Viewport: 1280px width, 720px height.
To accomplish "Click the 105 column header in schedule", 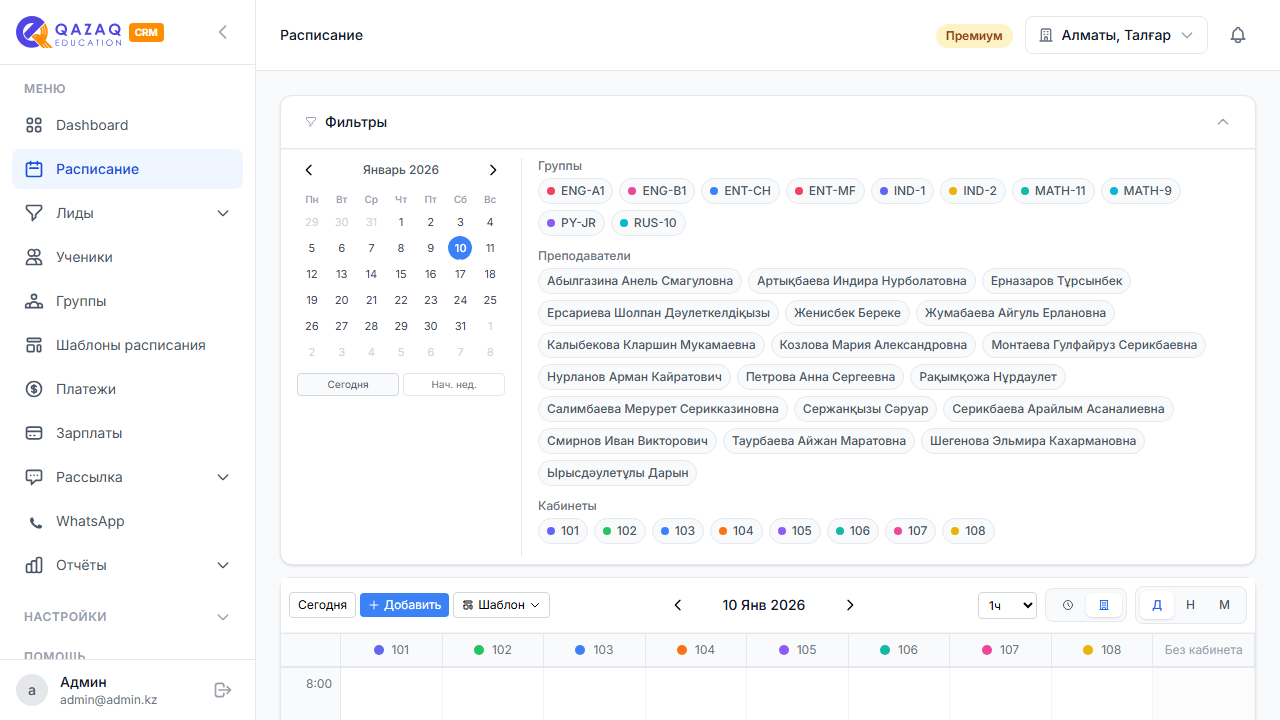I will pyautogui.click(x=797, y=650).
